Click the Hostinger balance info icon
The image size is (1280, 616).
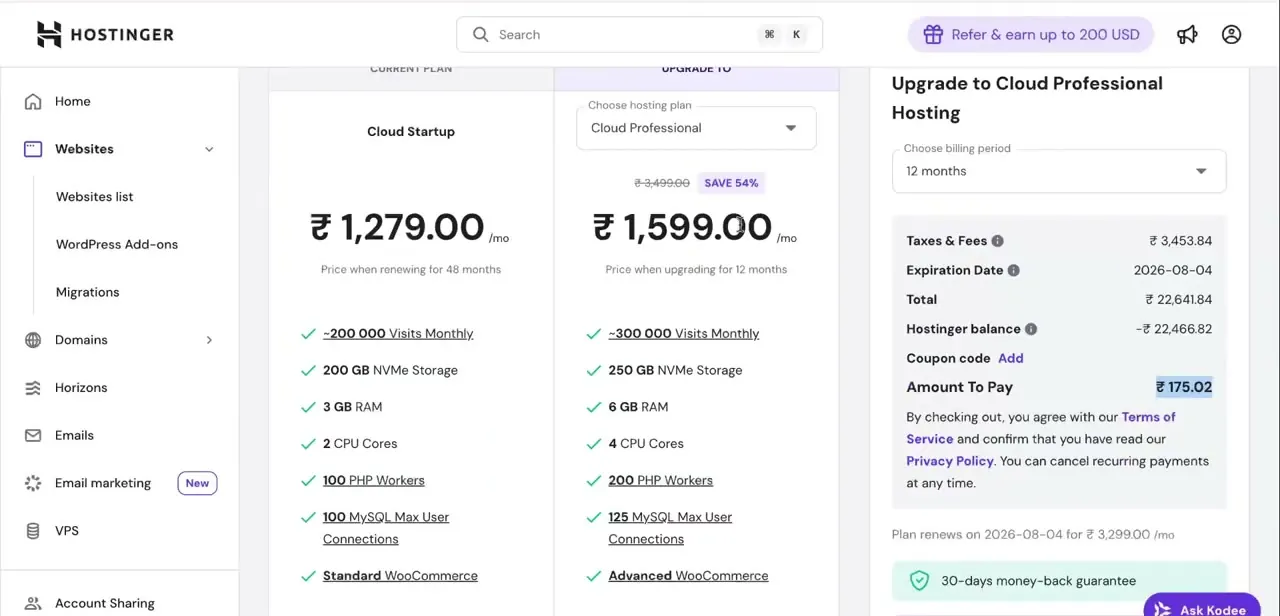(1031, 329)
